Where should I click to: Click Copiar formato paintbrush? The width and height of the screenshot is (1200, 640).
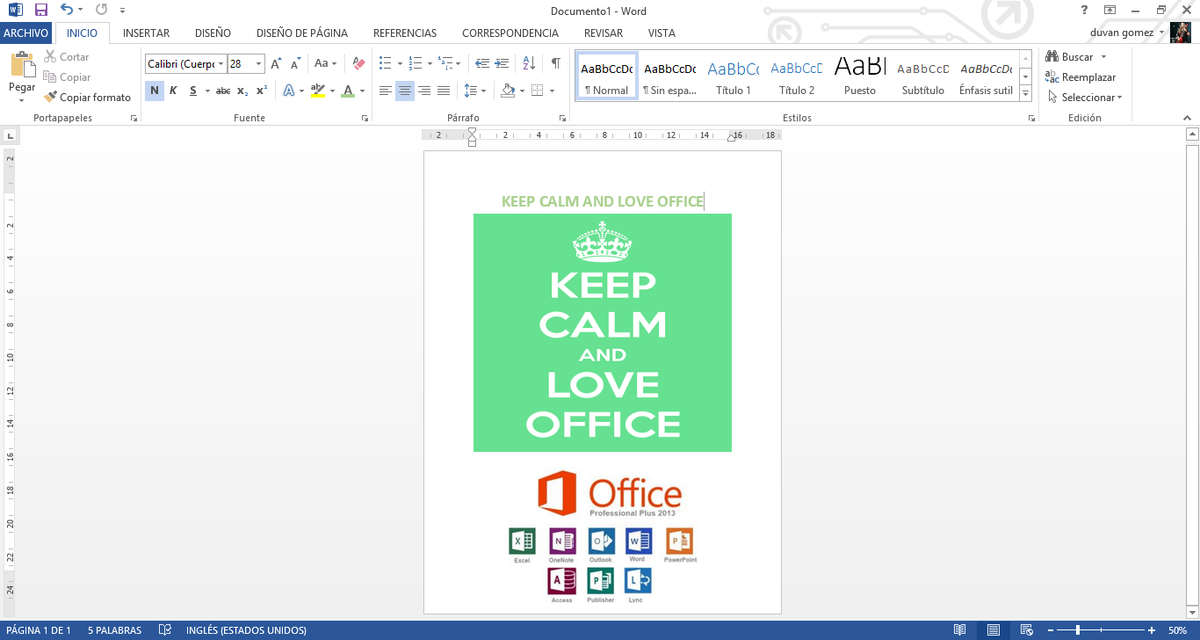click(88, 97)
